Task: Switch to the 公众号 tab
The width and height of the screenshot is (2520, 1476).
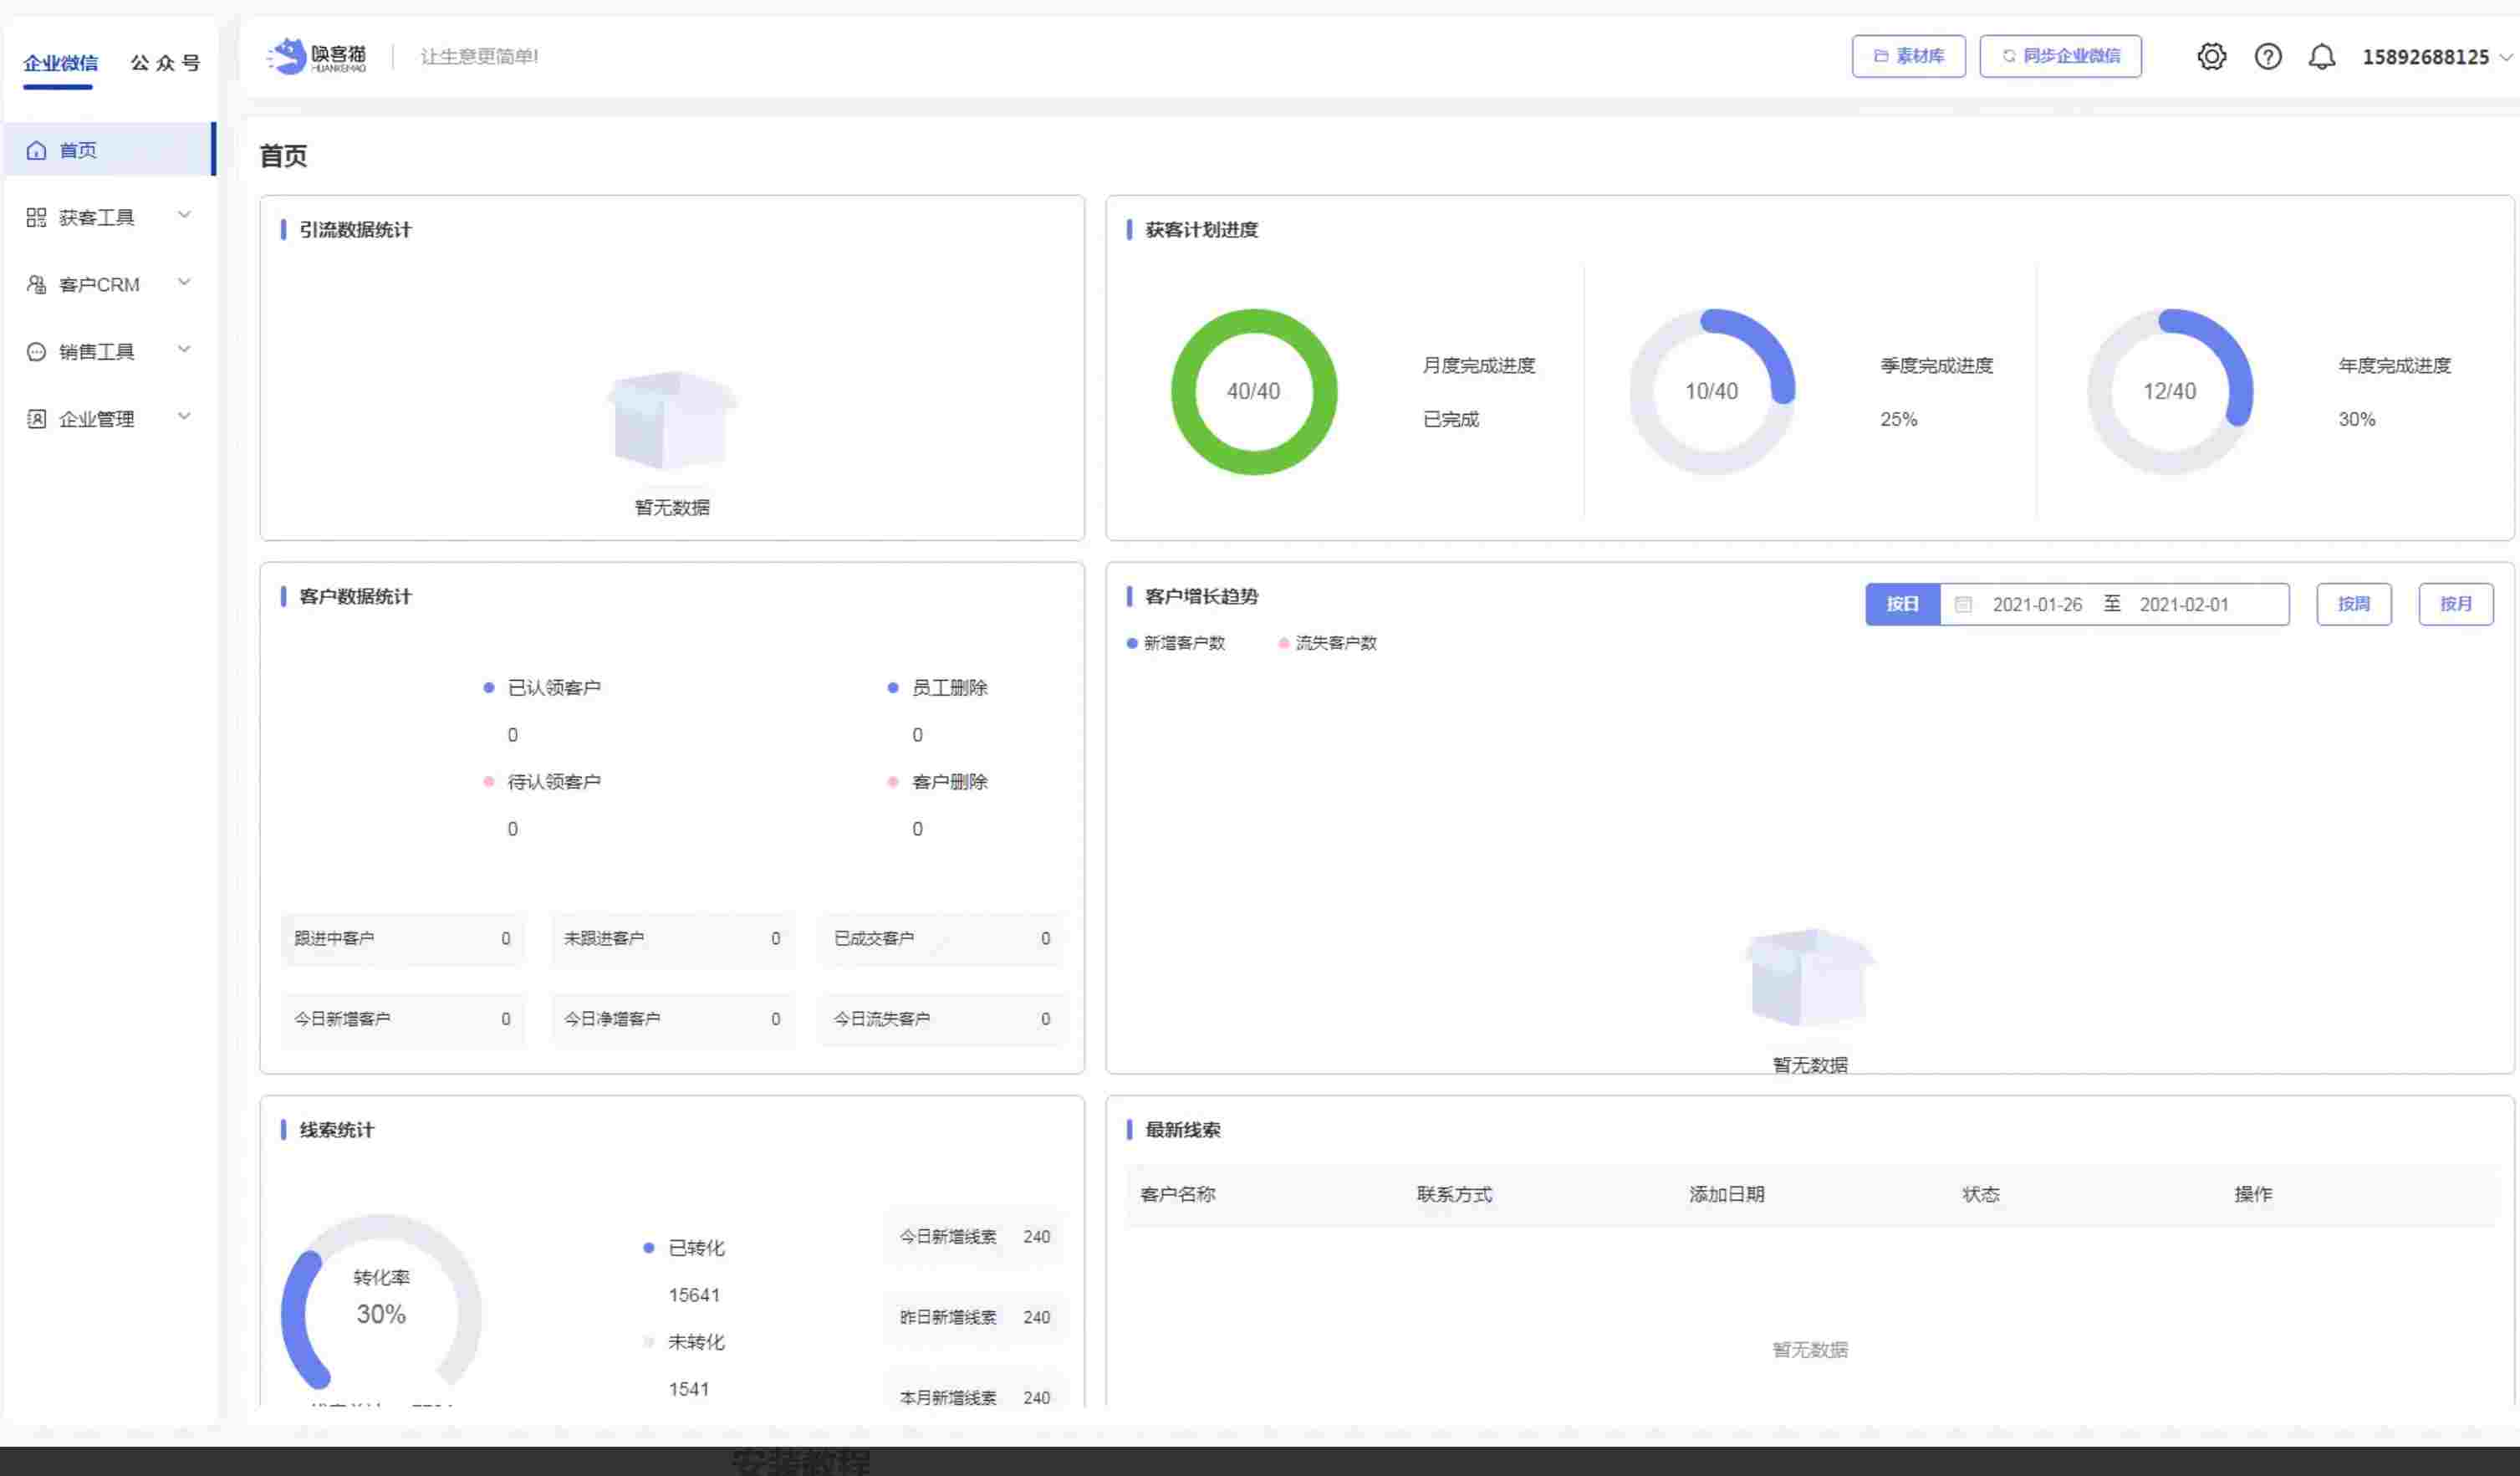Action: point(166,62)
